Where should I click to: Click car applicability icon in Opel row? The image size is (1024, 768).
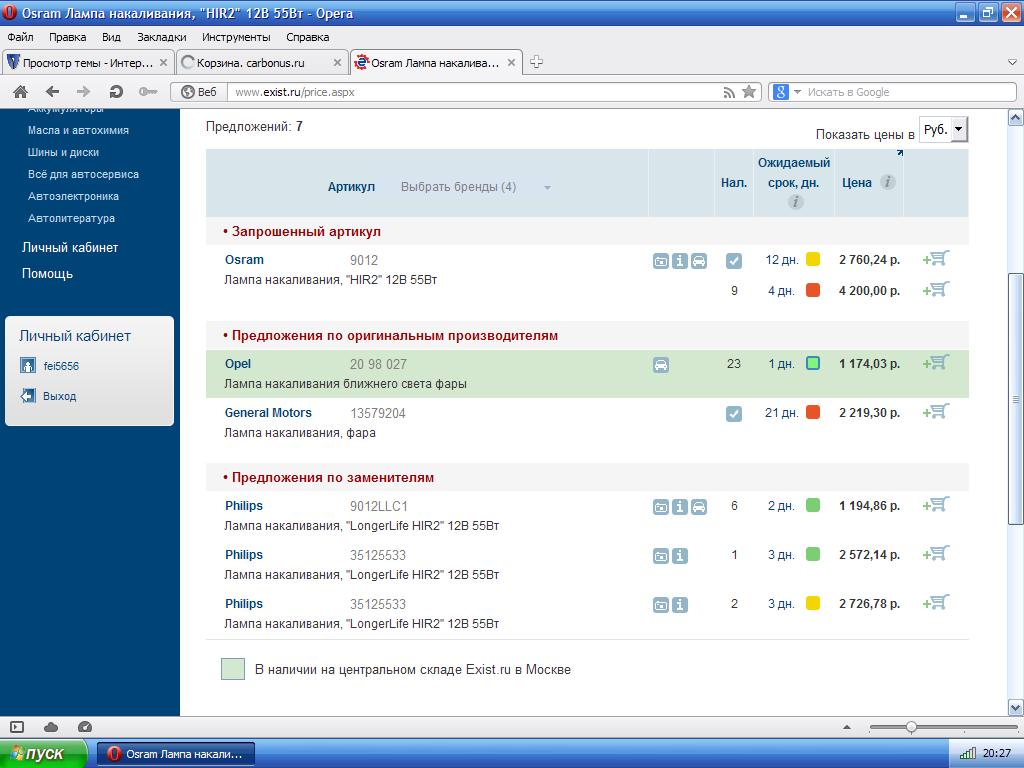click(x=661, y=365)
